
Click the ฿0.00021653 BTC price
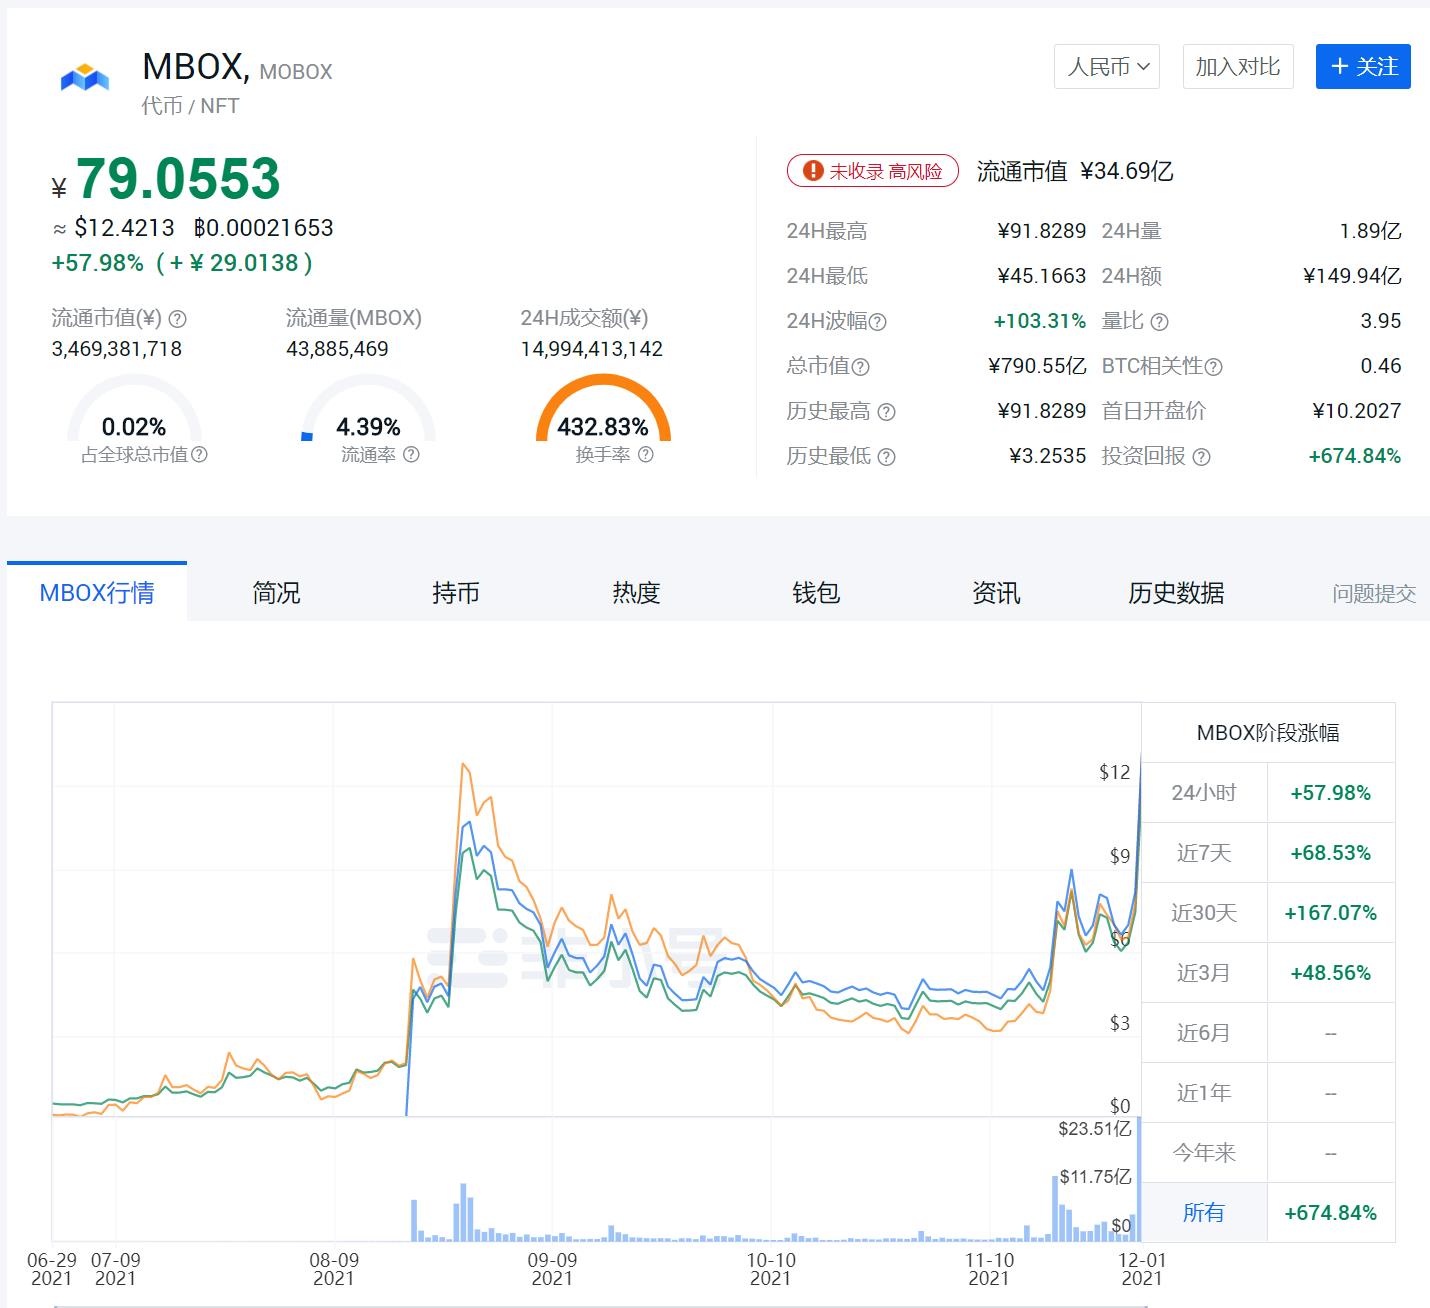coord(263,228)
